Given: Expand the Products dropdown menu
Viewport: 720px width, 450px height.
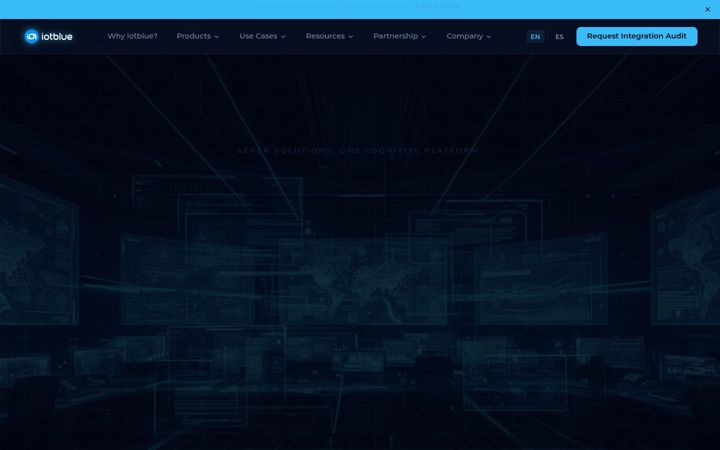Looking at the screenshot, I should point(197,36).
